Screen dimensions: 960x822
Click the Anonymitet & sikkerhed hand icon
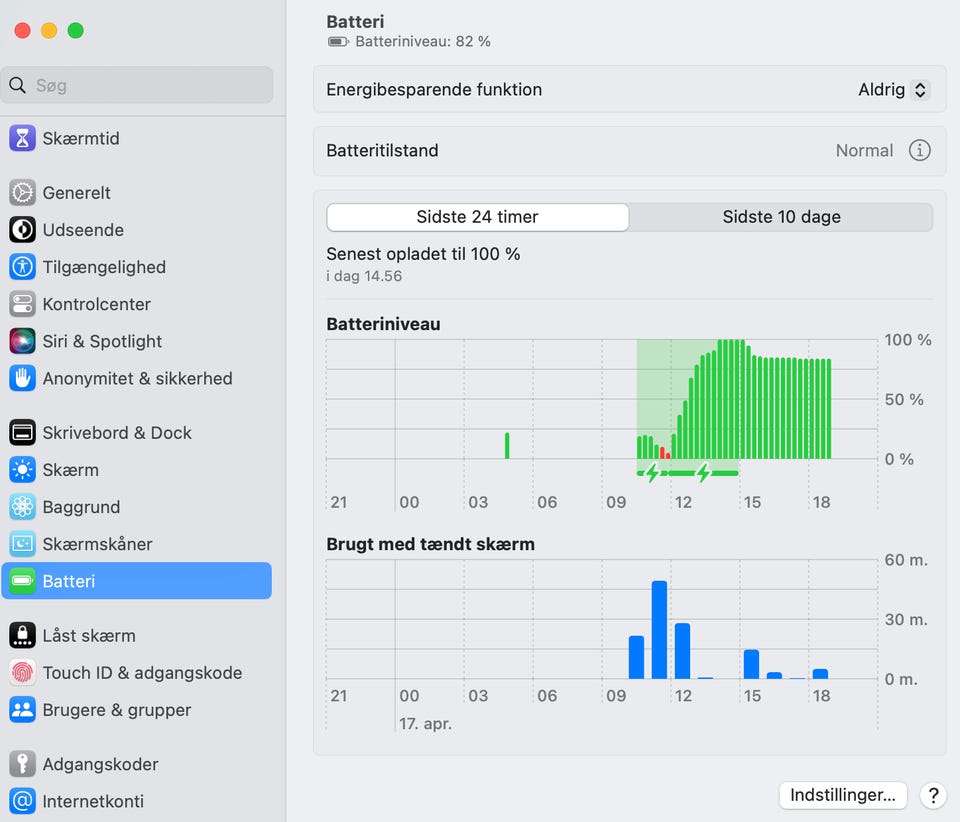pyautogui.click(x=23, y=378)
